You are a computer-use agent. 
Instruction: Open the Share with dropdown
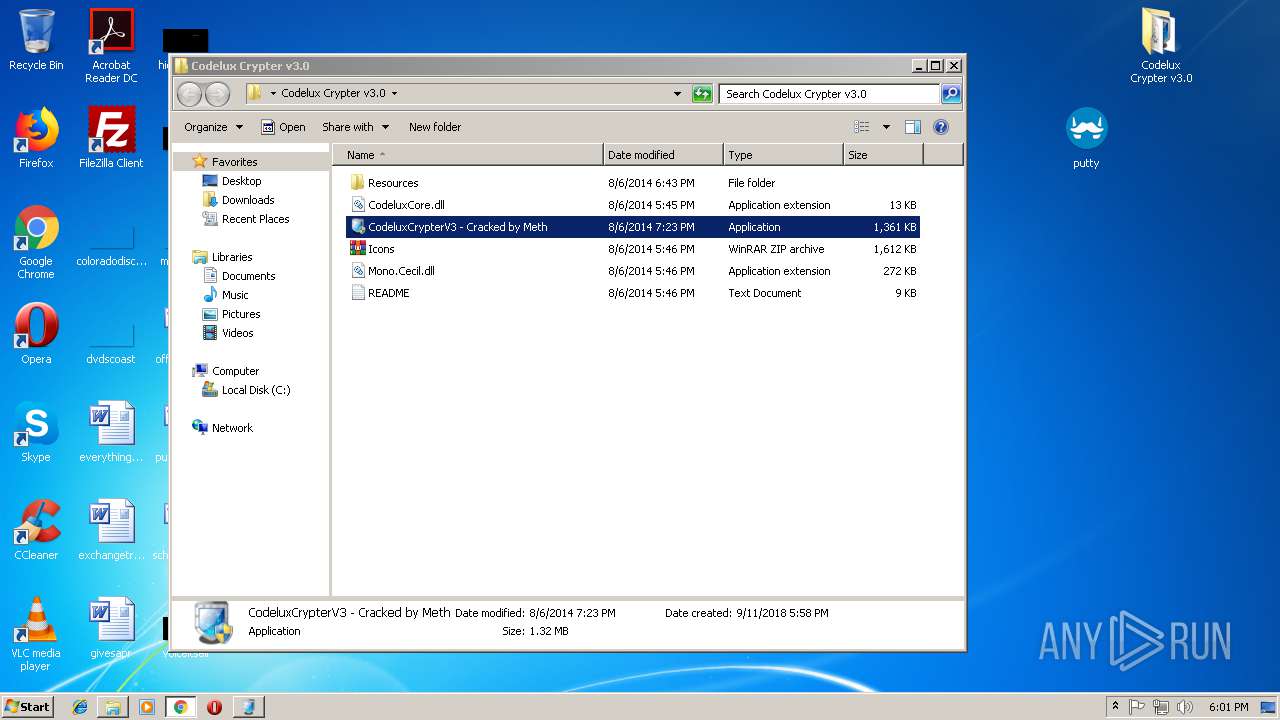pos(355,127)
